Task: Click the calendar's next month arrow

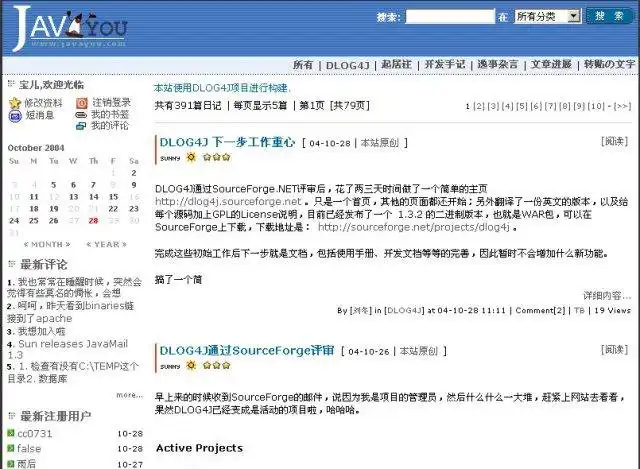Action: 68,245
